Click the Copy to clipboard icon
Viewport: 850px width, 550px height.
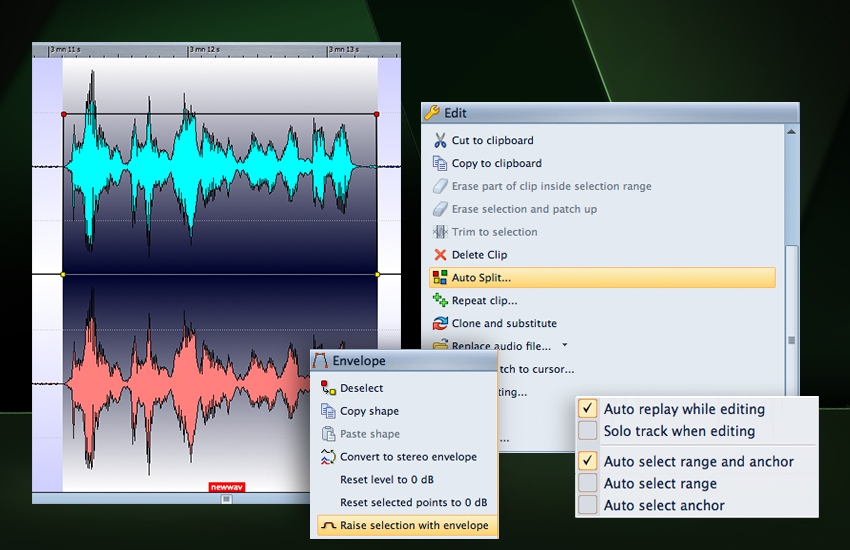(440, 163)
